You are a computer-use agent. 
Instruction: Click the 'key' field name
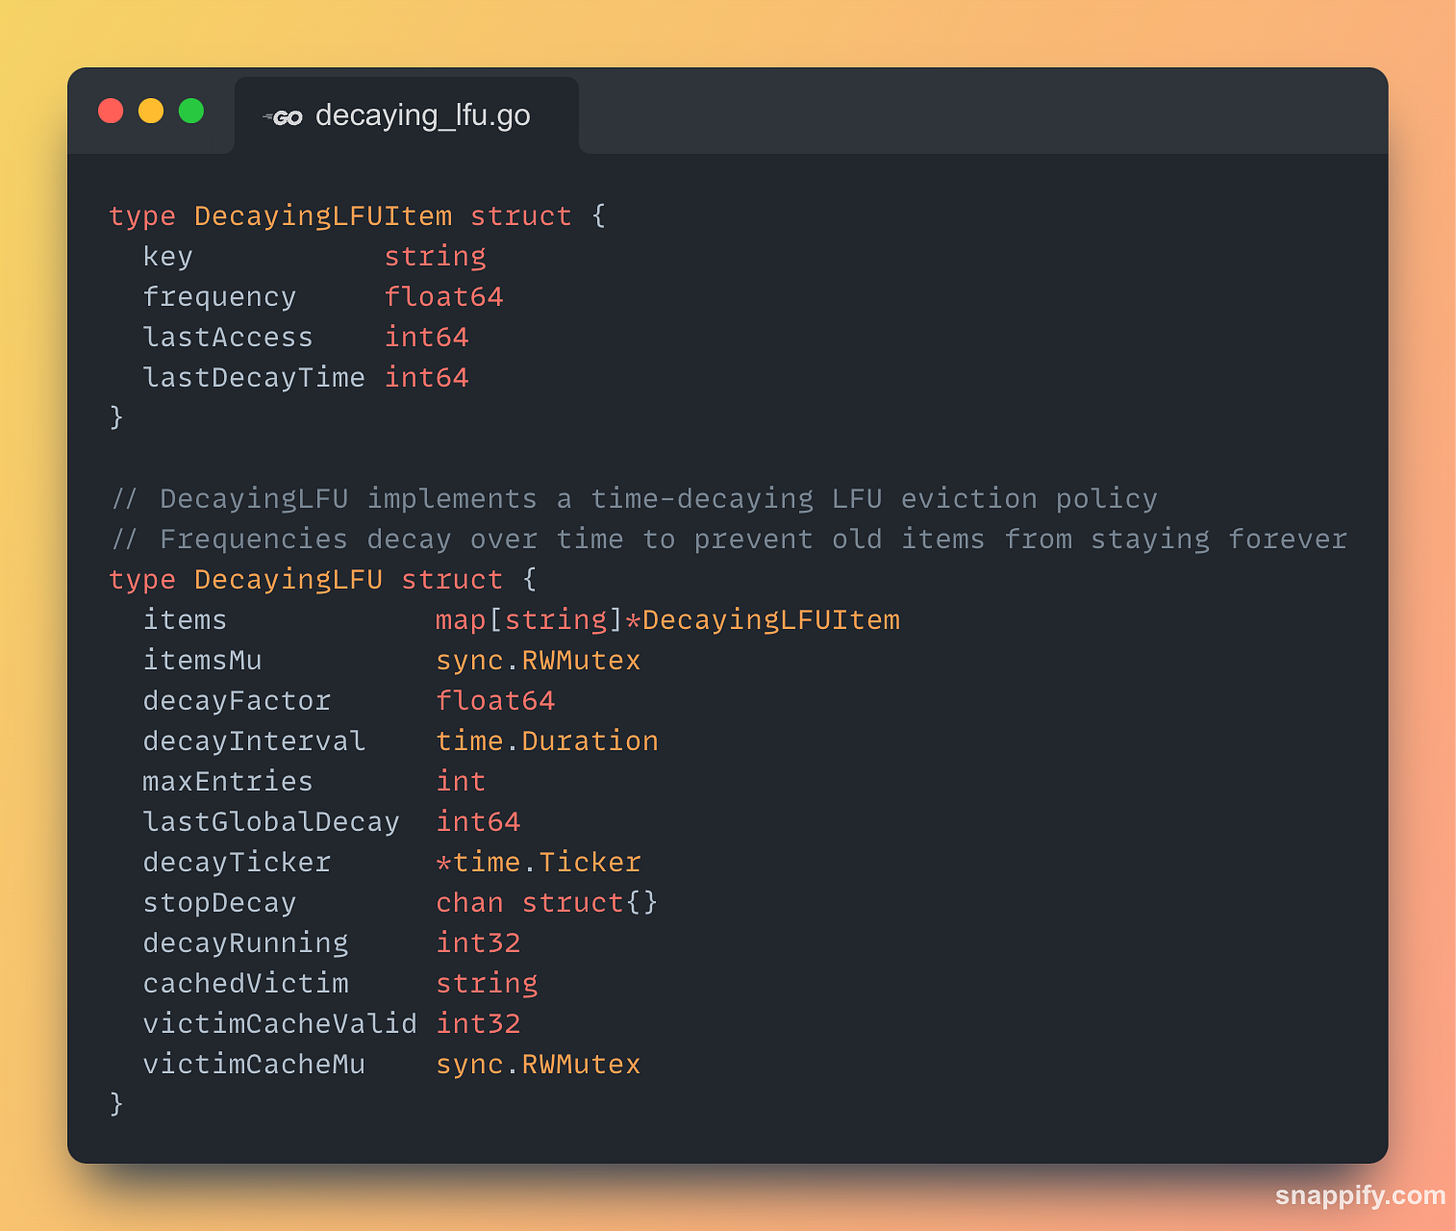tap(168, 257)
